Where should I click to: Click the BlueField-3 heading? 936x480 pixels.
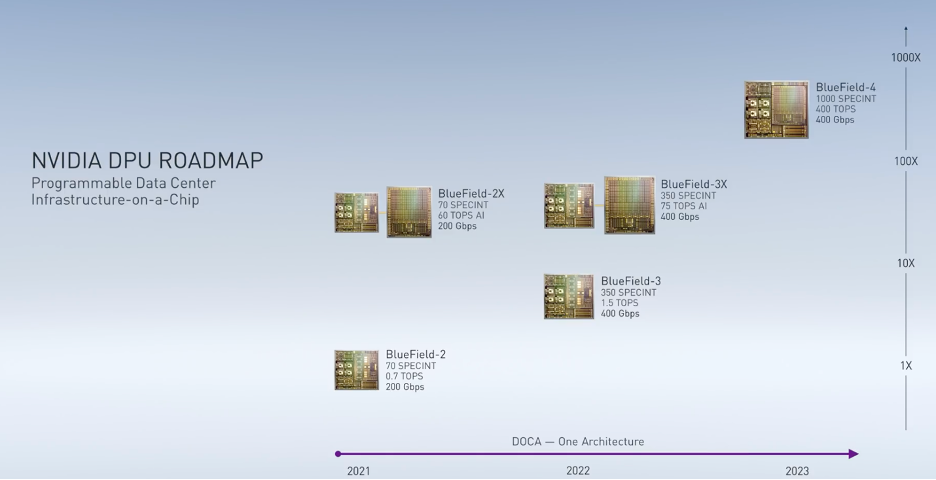tap(631, 281)
